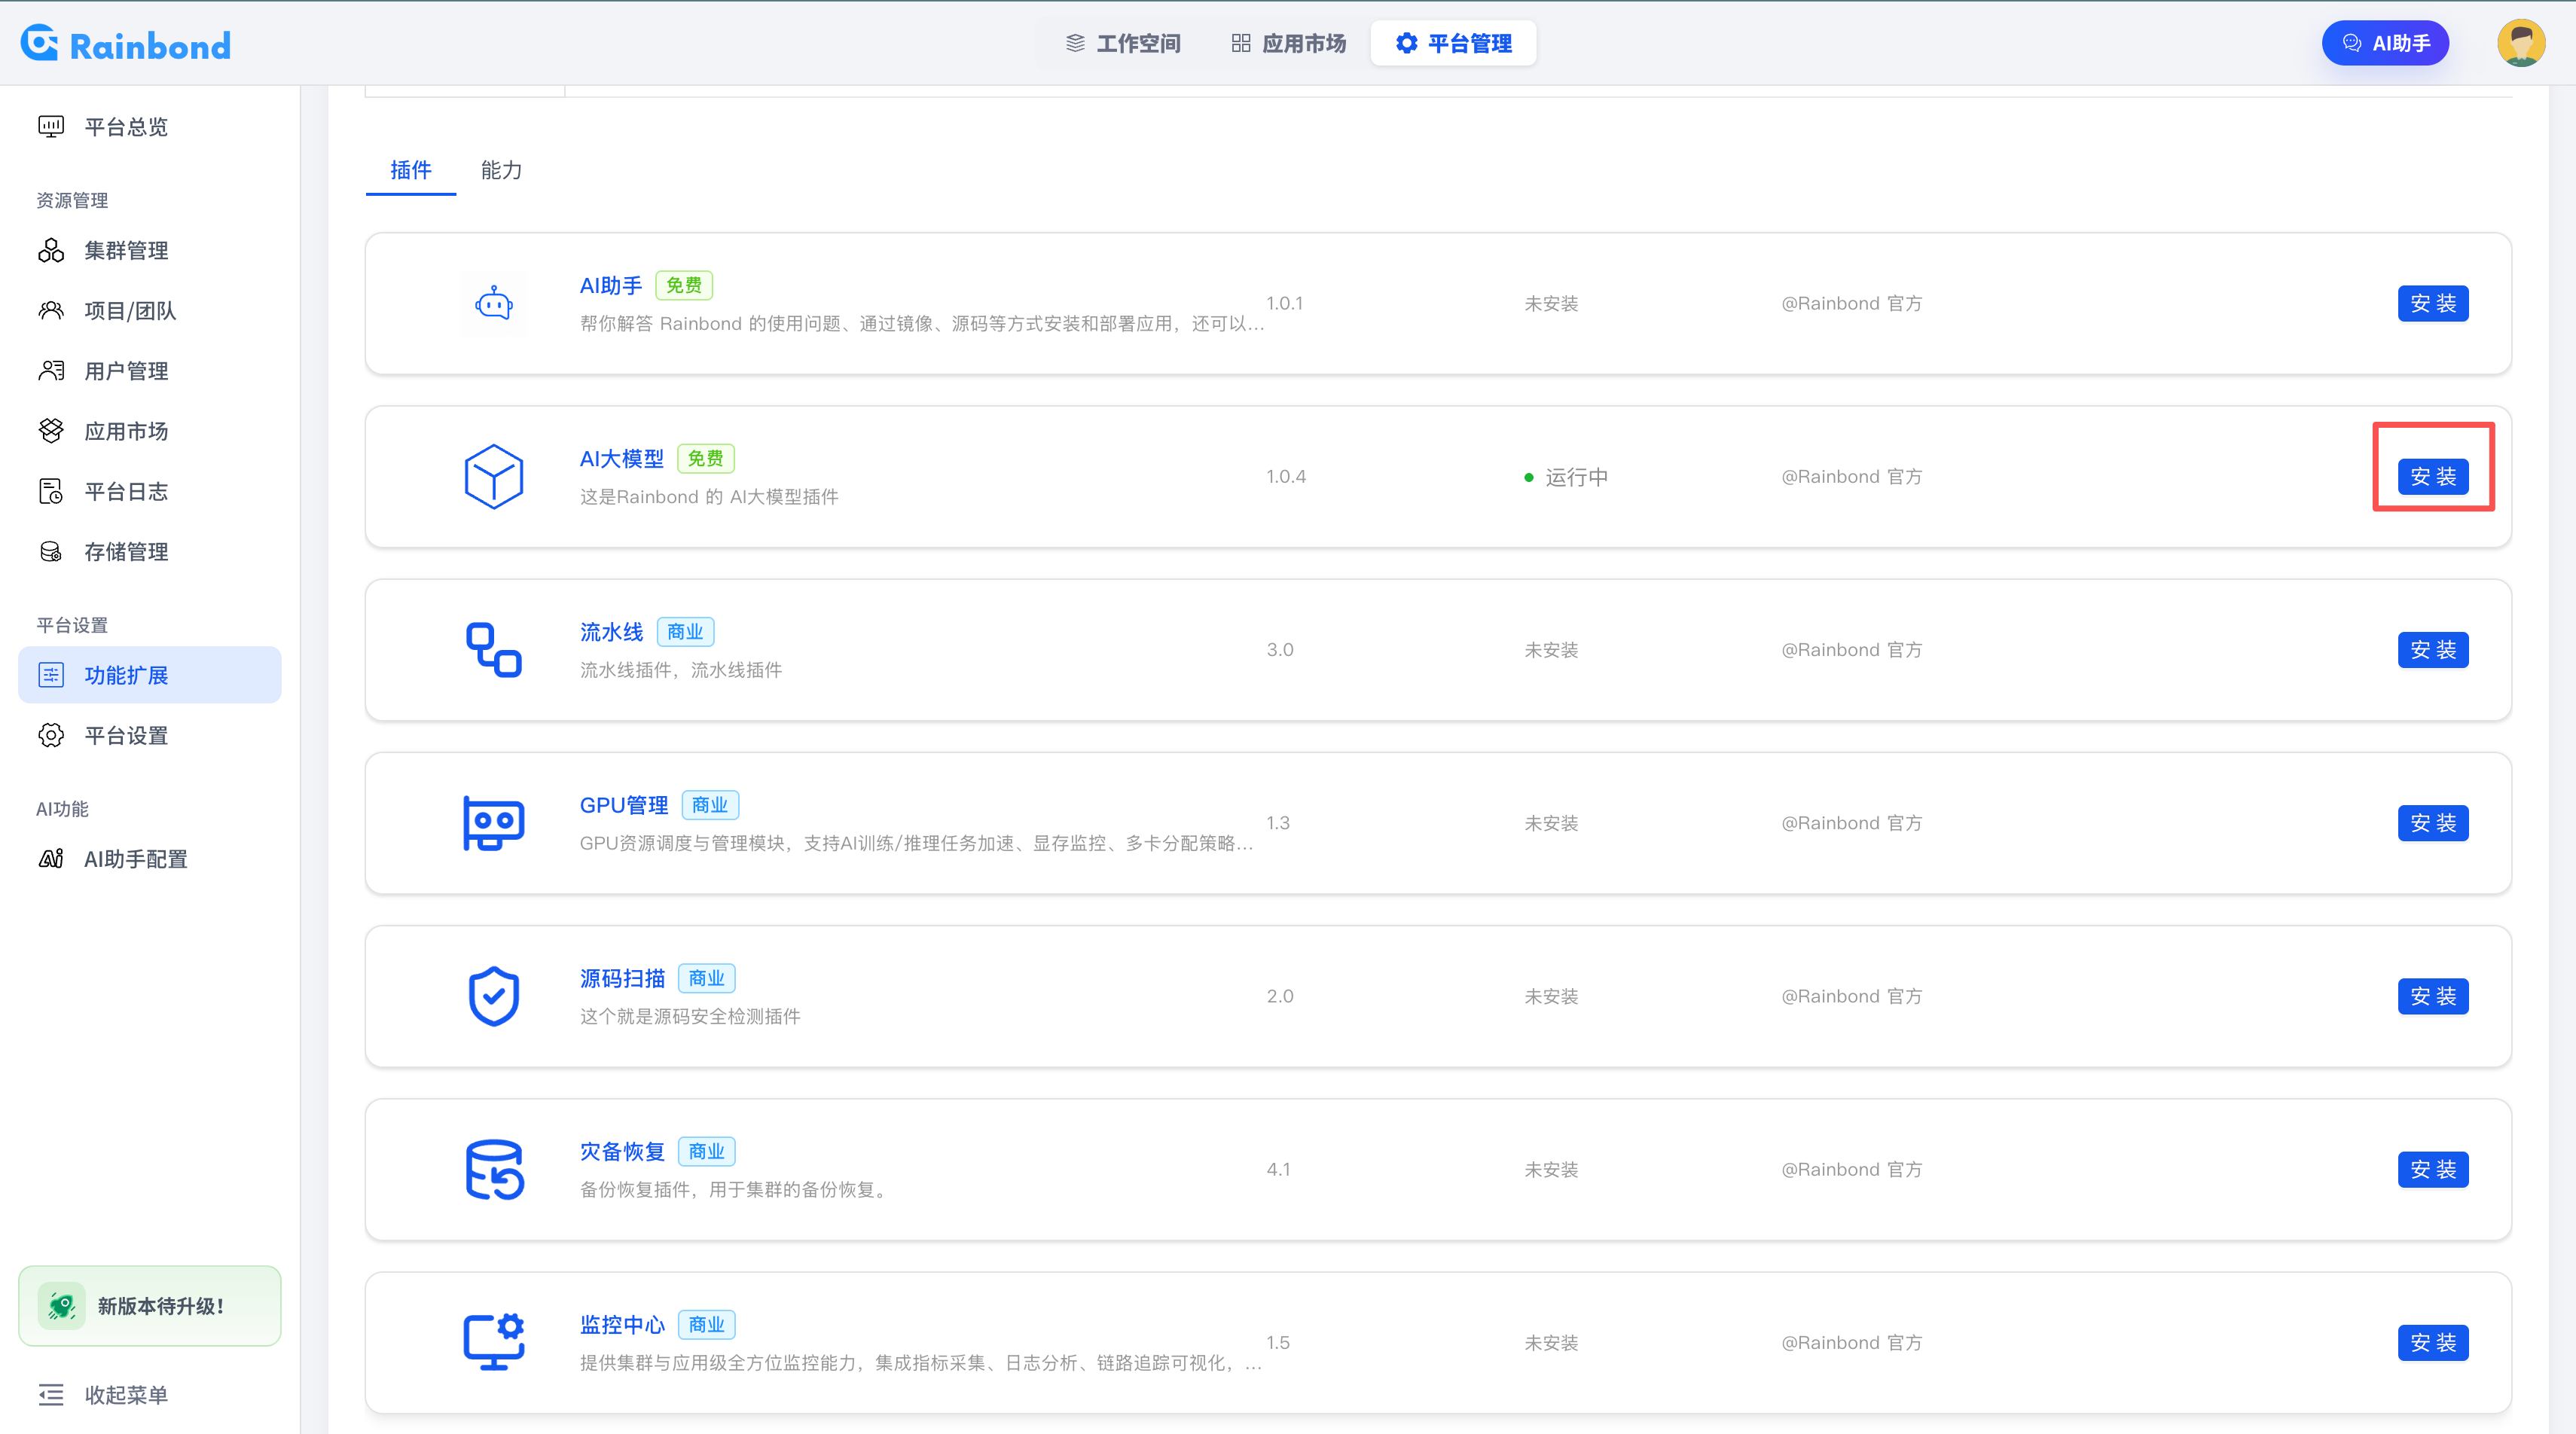Click 安装 for AI大模型 plugin
Image resolution: width=2576 pixels, height=1434 pixels.
click(2433, 476)
